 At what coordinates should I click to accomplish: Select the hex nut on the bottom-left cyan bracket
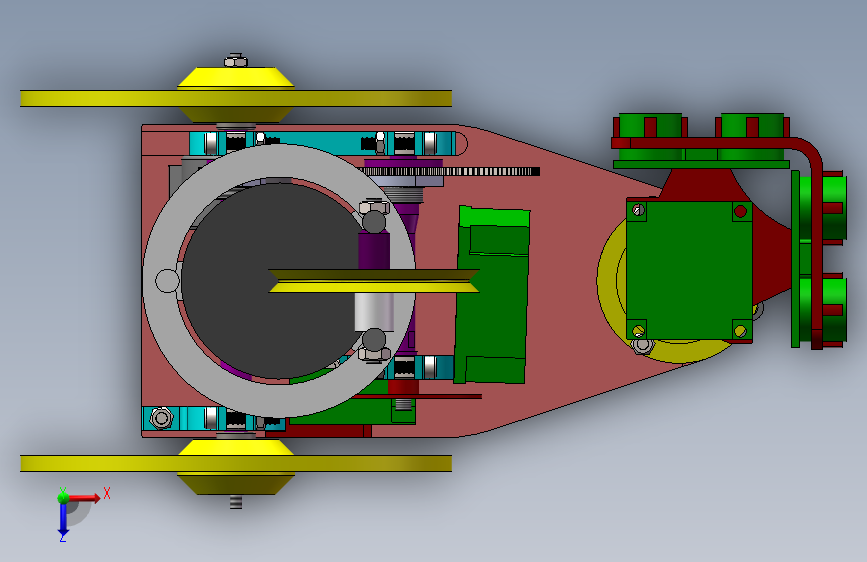pyautogui.click(x=161, y=418)
